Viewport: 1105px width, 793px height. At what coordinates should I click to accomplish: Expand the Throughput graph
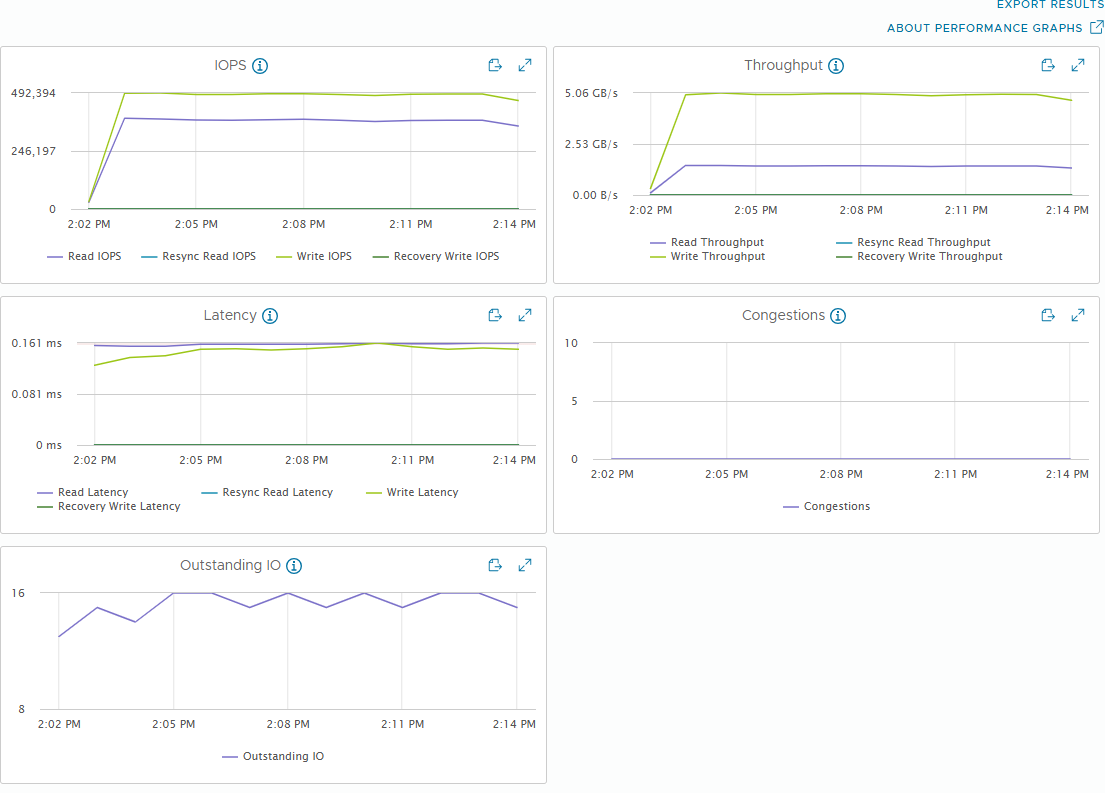coord(1078,66)
